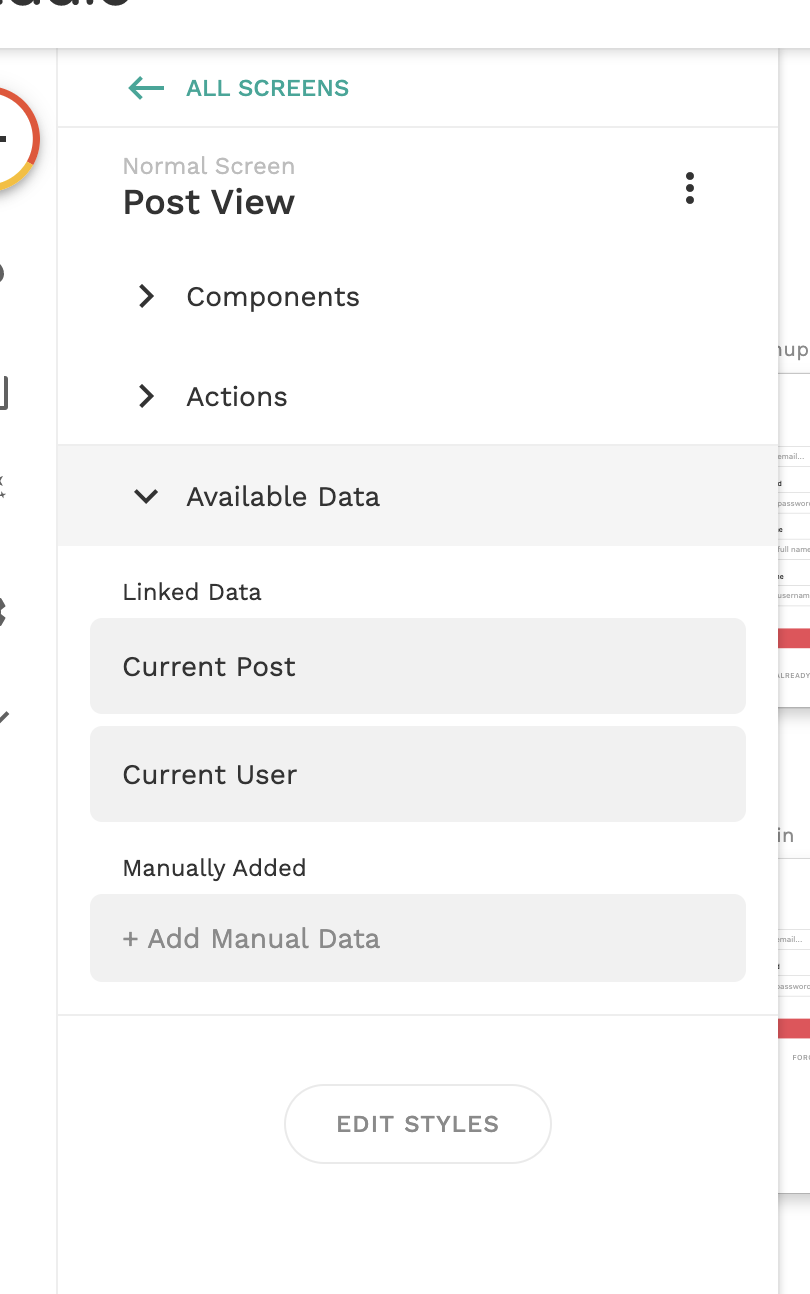Click the Add Manual Data field
810x1294 pixels.
click(x=417, y=939)
